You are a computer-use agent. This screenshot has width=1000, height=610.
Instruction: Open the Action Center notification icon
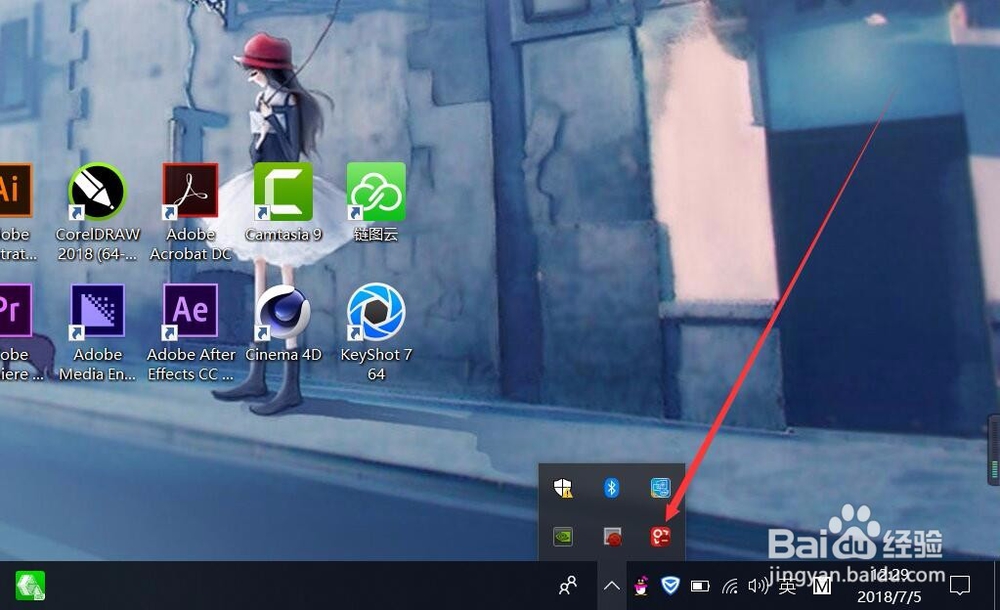click(959, 585)
